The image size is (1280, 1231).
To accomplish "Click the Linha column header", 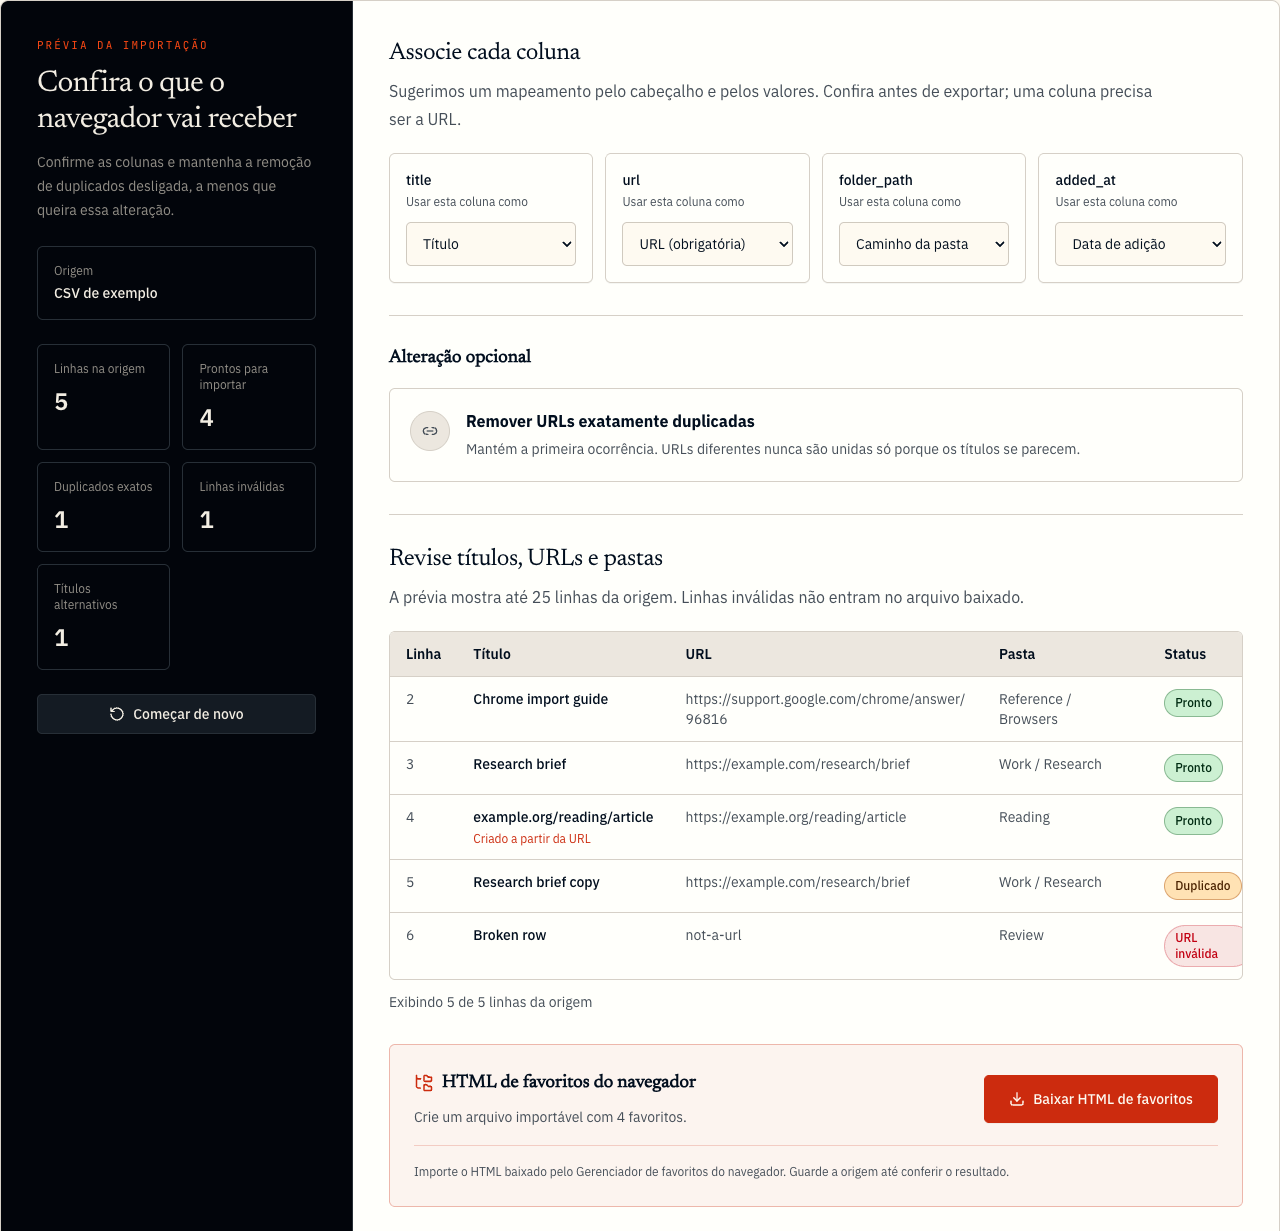I will pyautogui.click(x=424, y=654).
